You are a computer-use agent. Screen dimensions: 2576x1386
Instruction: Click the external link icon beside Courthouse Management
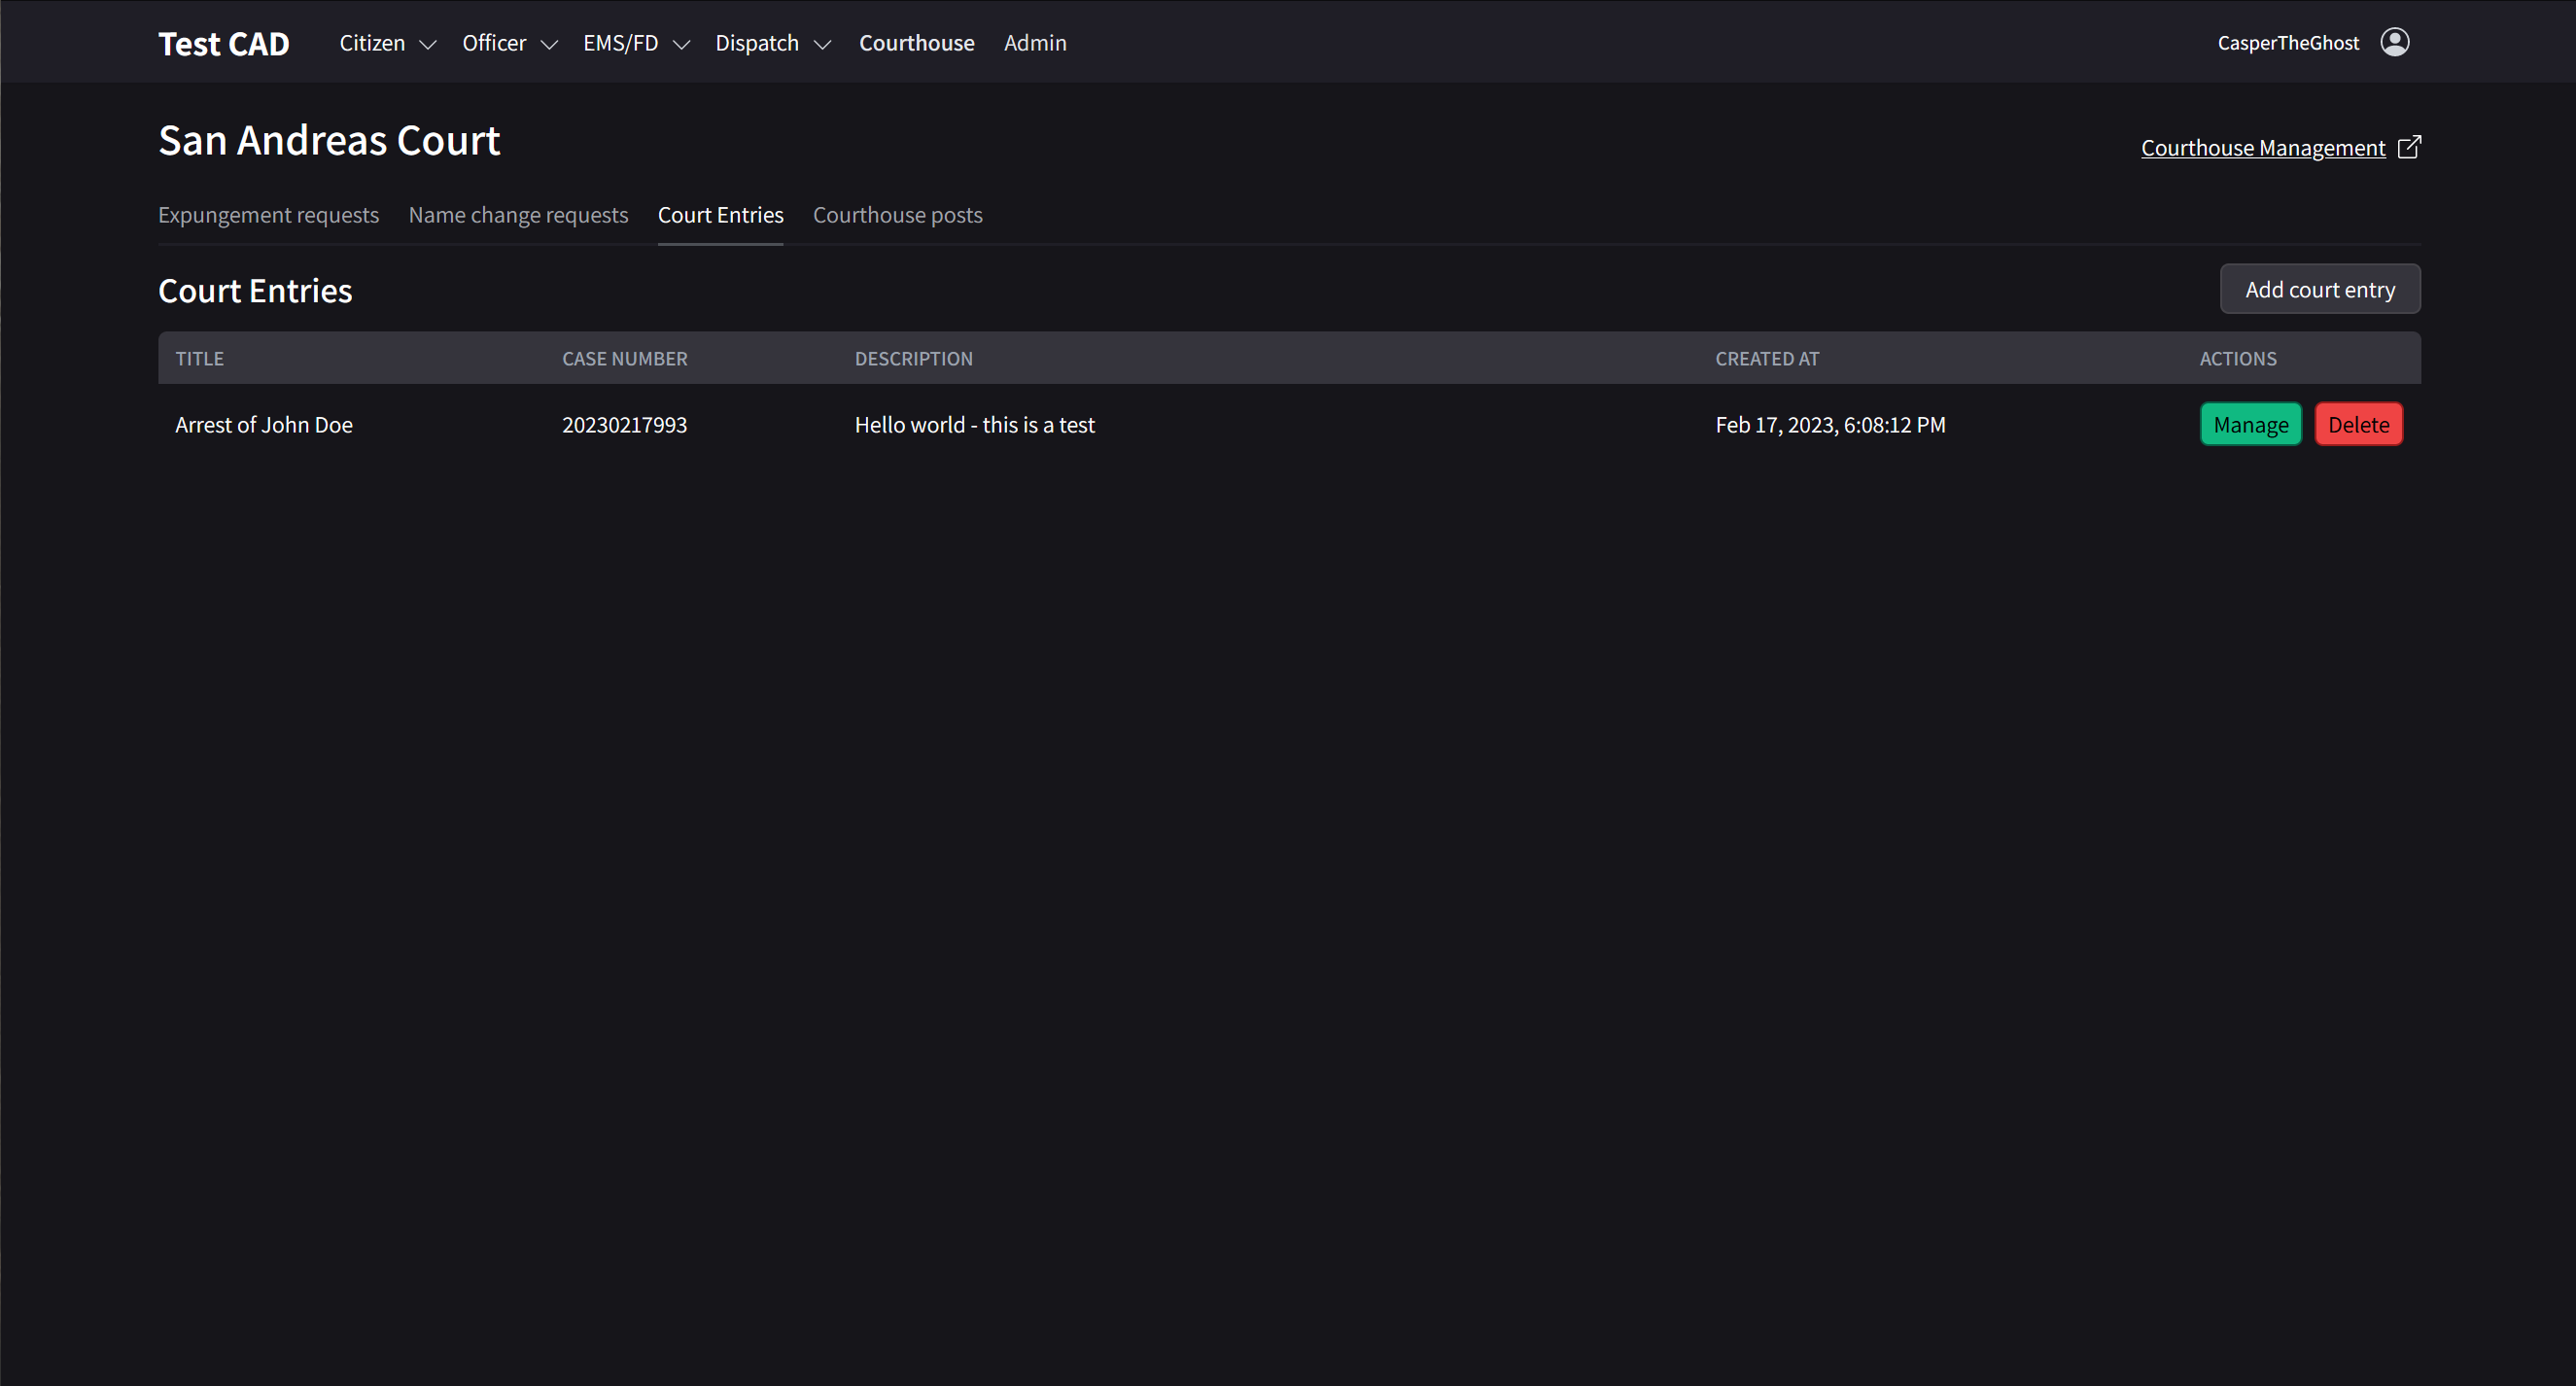point(2409,147)
